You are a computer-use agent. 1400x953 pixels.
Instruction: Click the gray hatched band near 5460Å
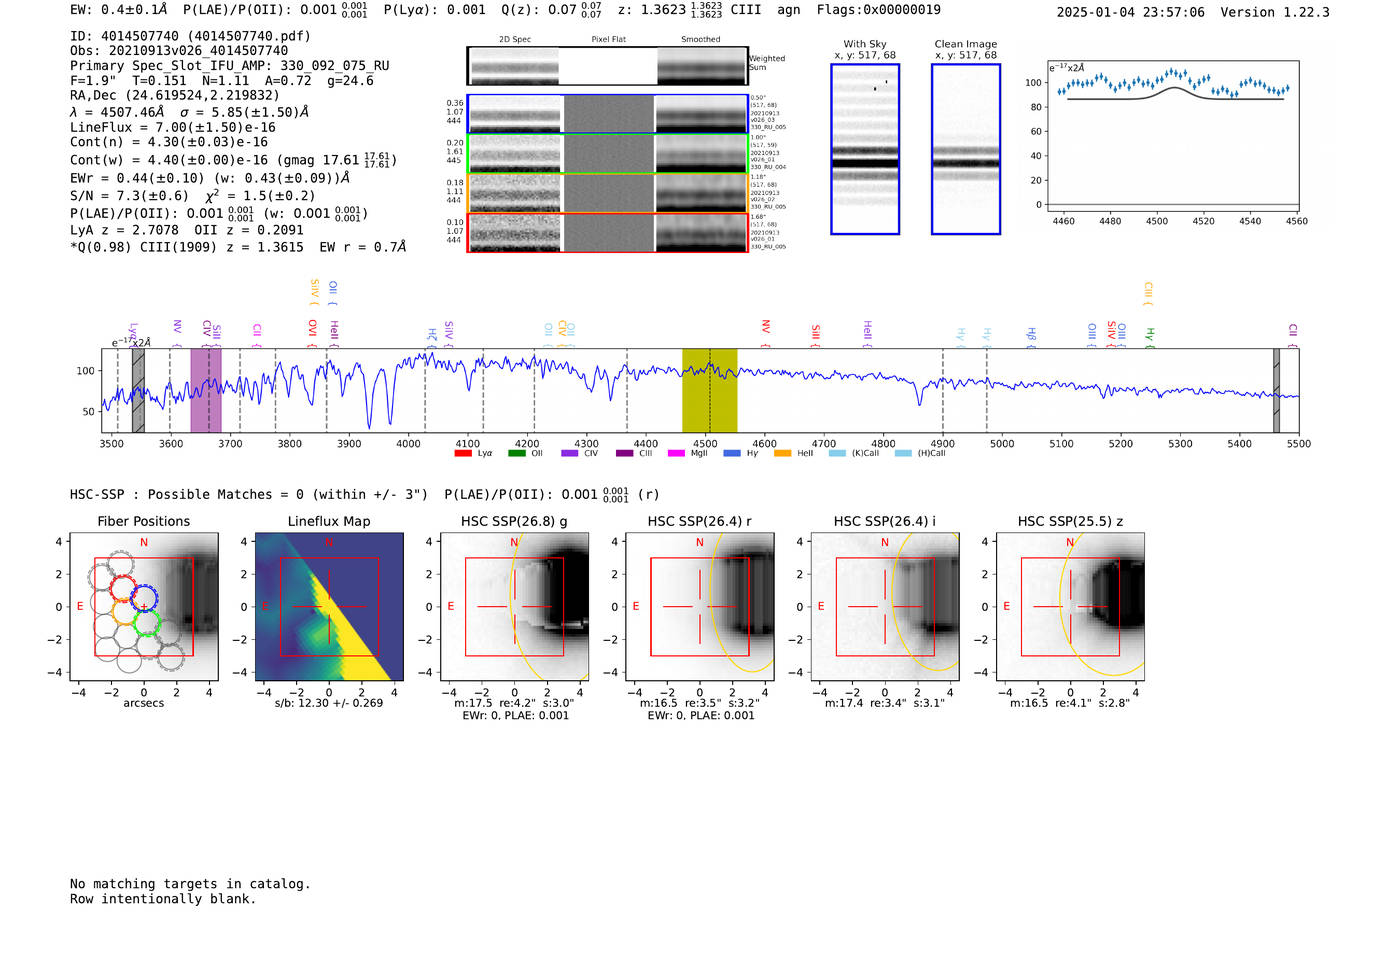coord(1276,390)
